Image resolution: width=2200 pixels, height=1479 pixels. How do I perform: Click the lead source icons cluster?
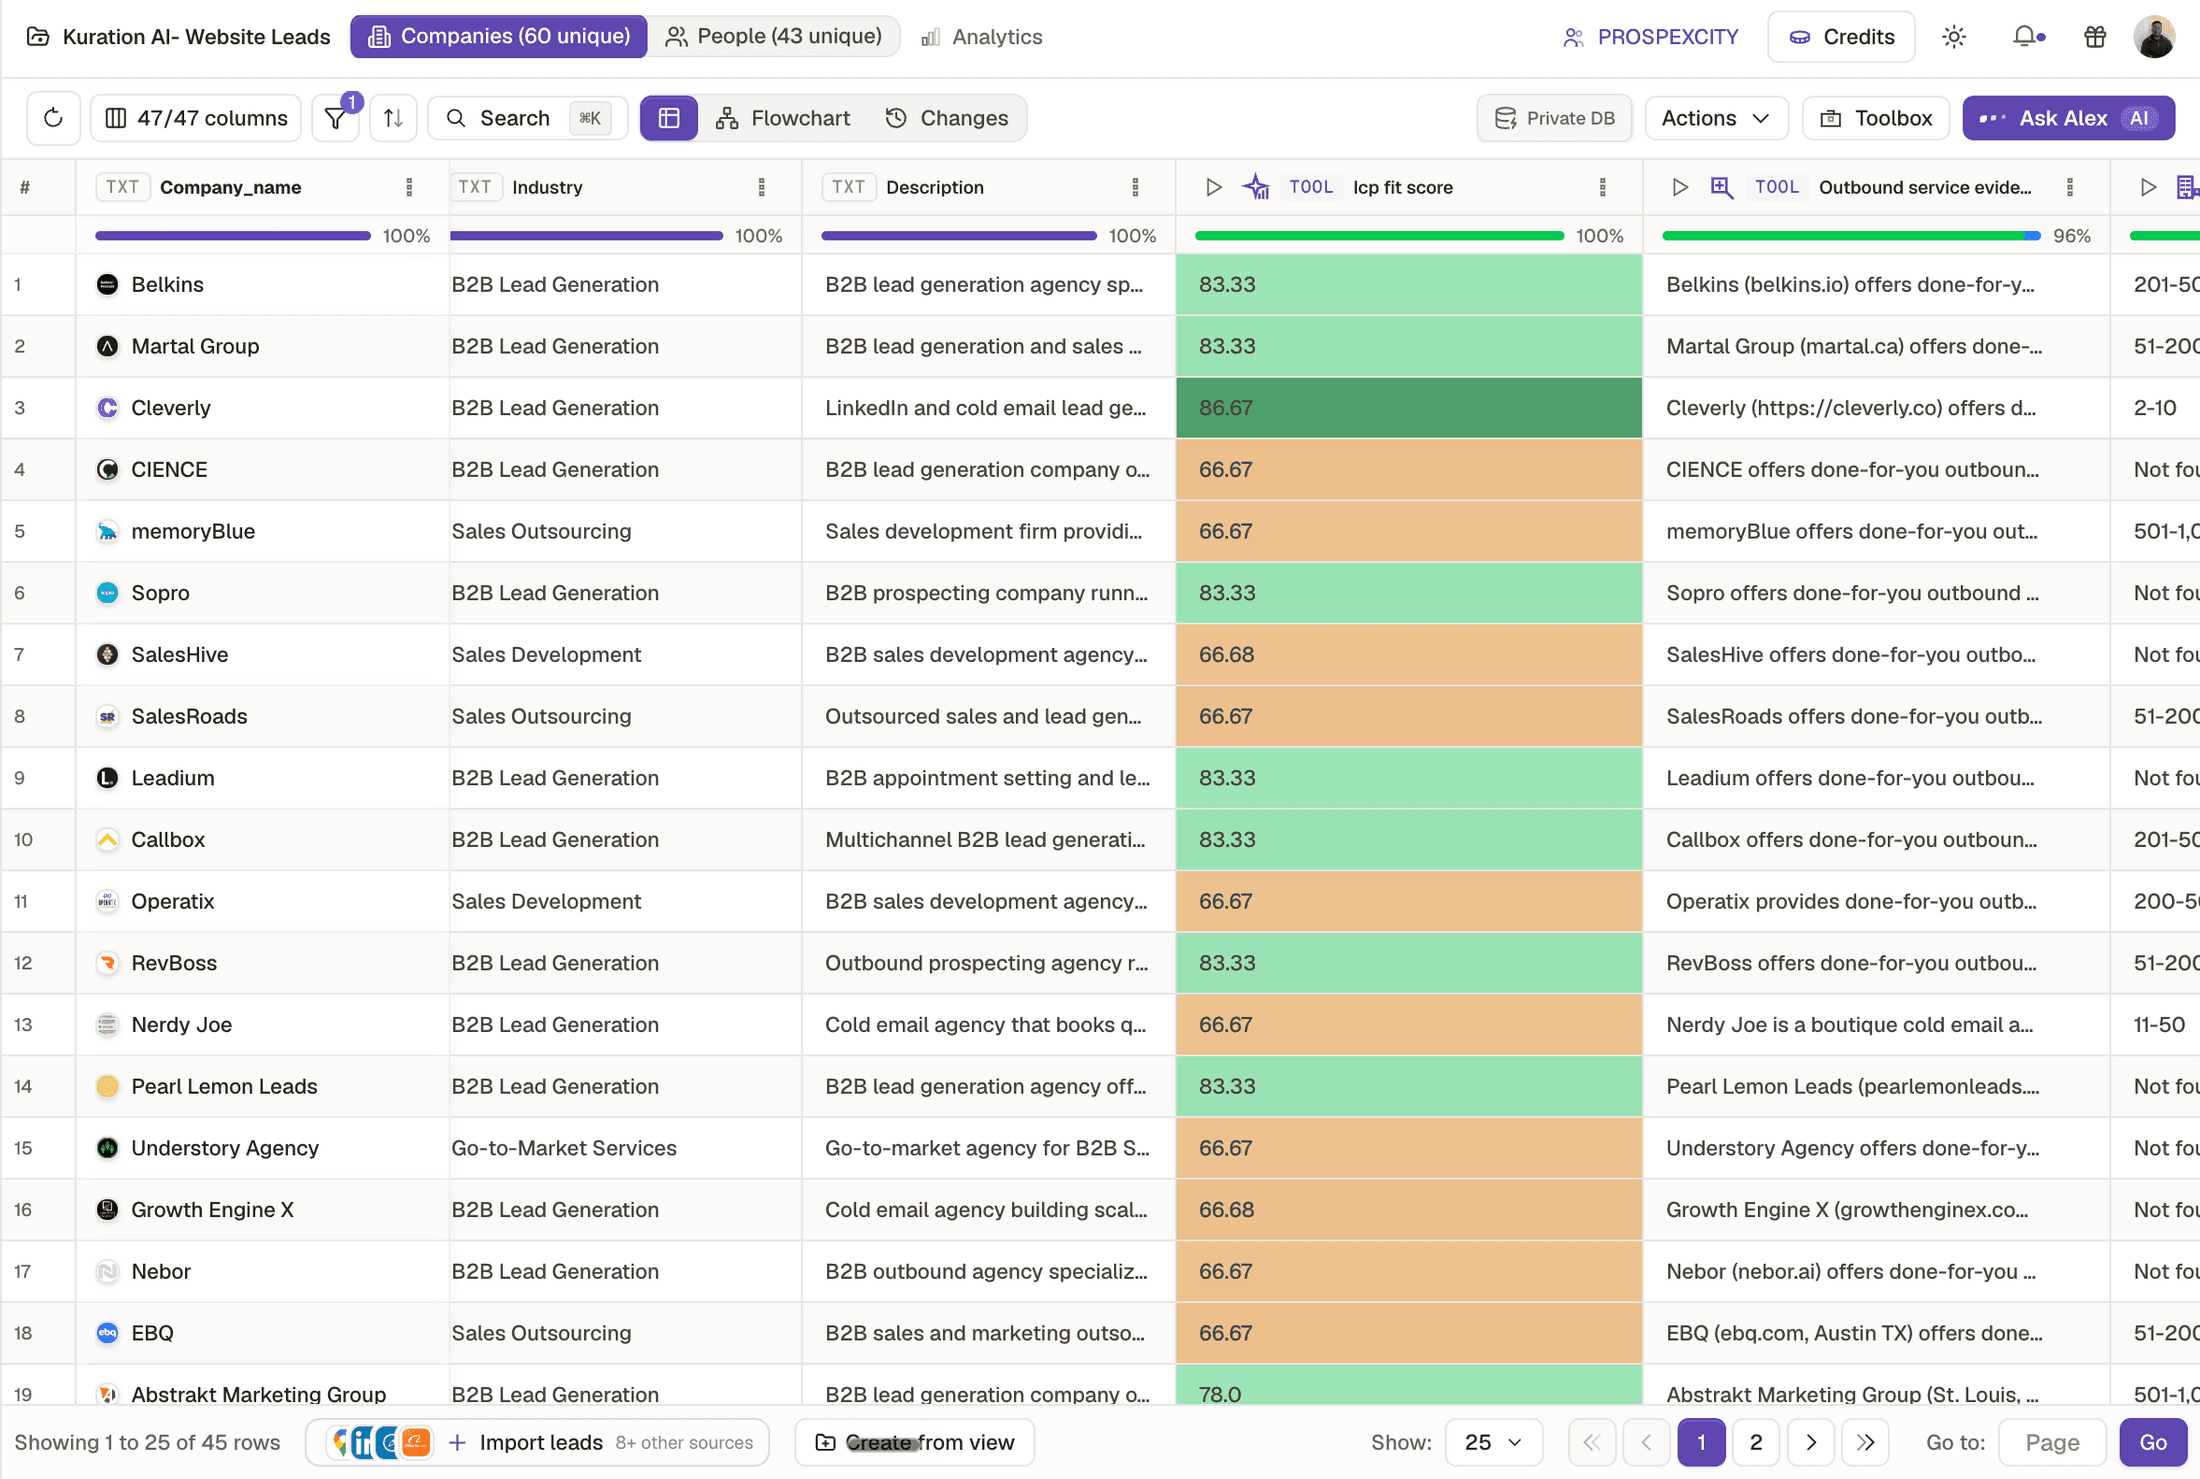[x=381, y=1442]
